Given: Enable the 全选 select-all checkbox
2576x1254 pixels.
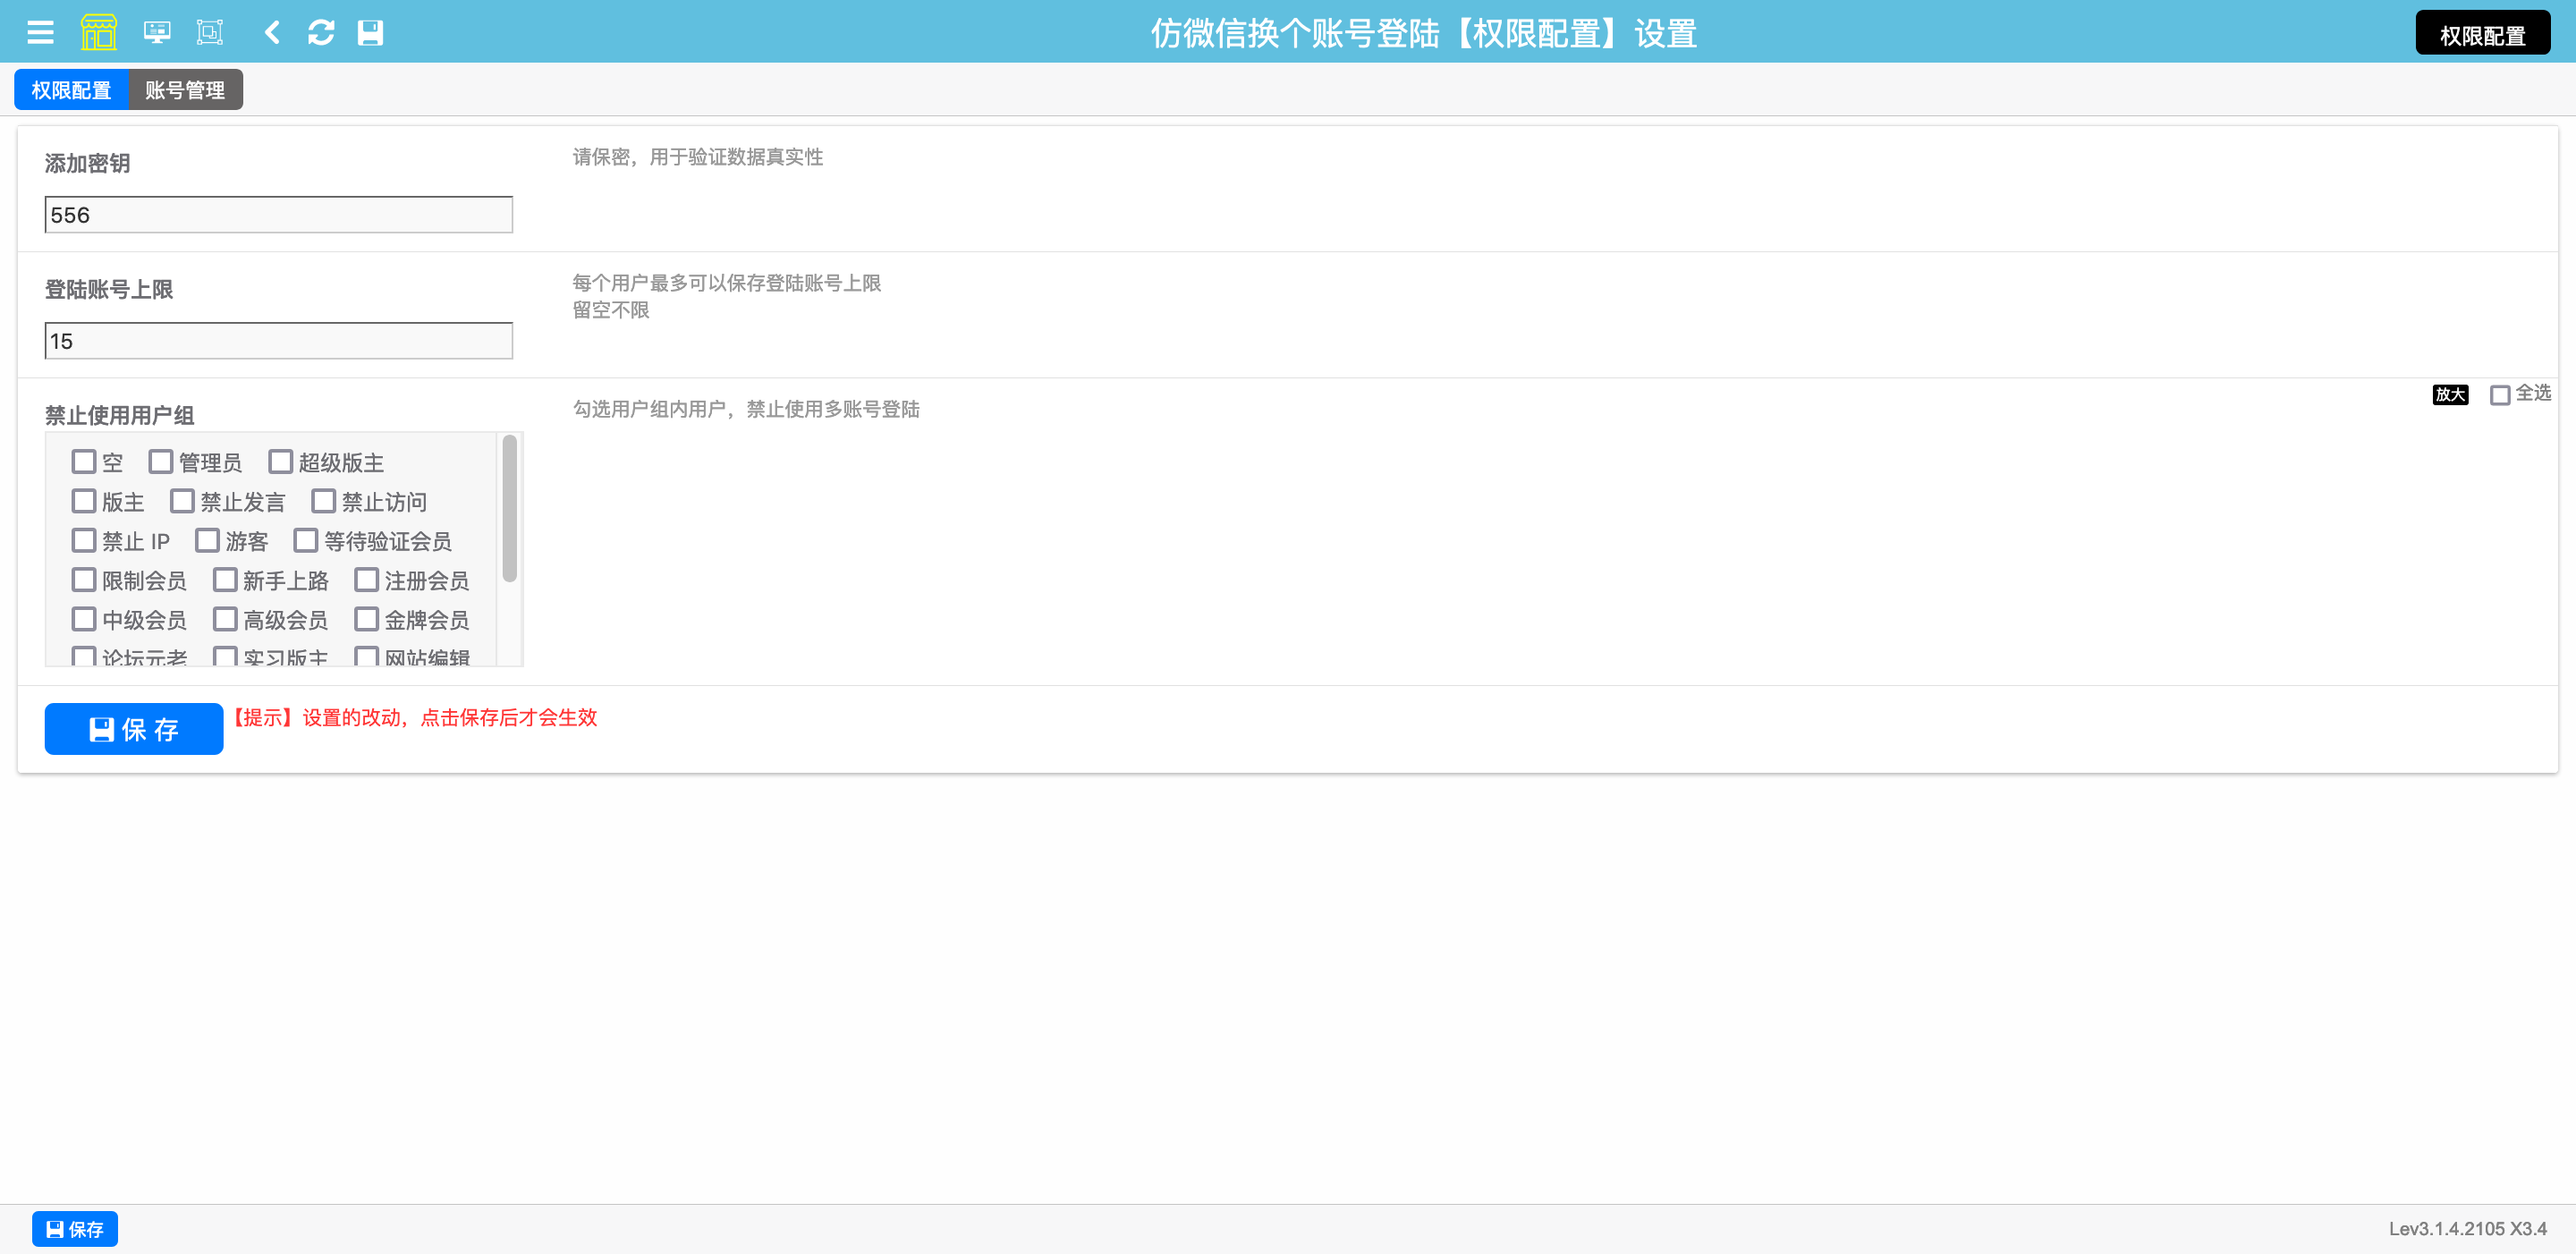Looking at the screenshot, I should [x=2499, y=394].
